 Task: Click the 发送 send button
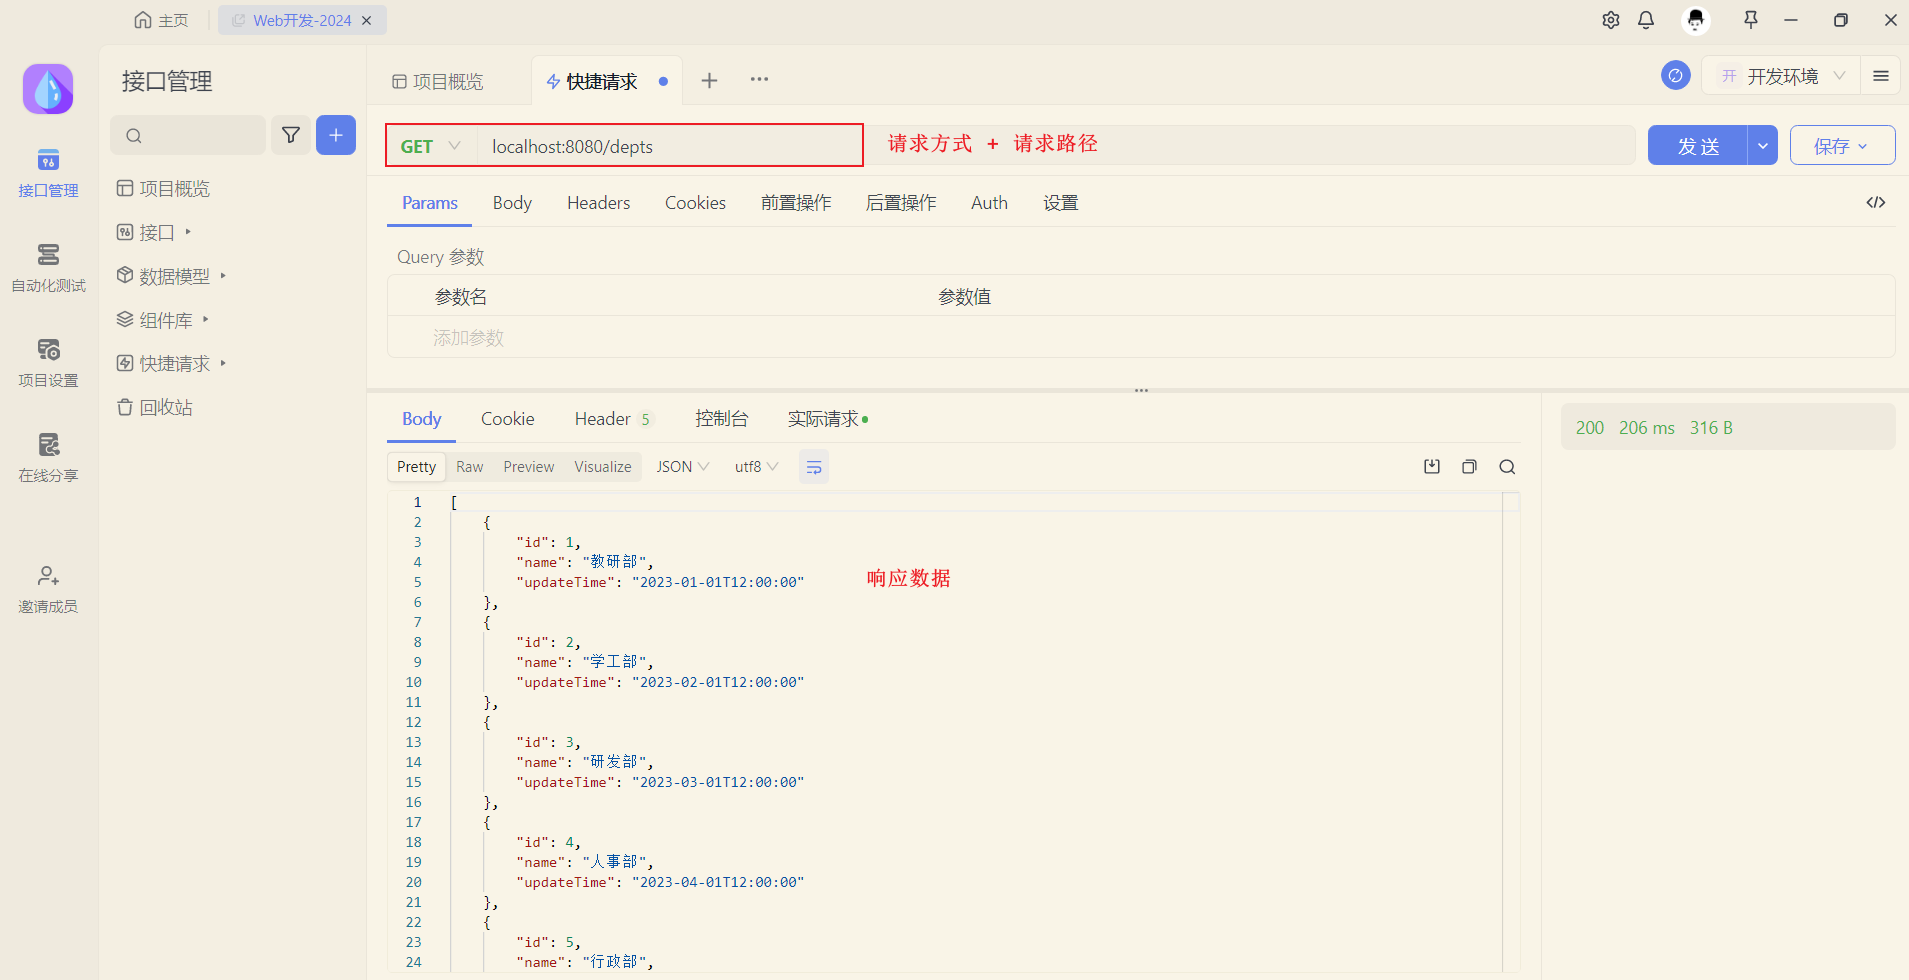point(1699,145)
